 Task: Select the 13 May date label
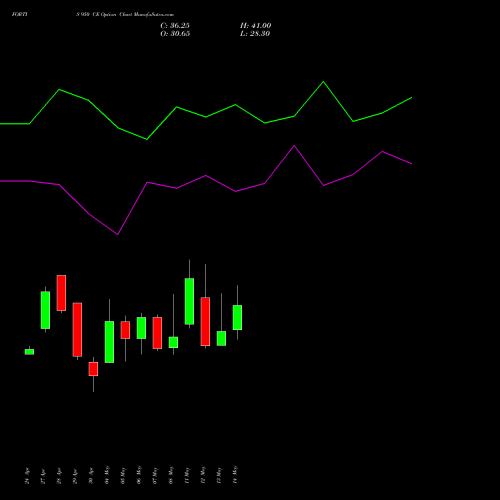(219, 475)
